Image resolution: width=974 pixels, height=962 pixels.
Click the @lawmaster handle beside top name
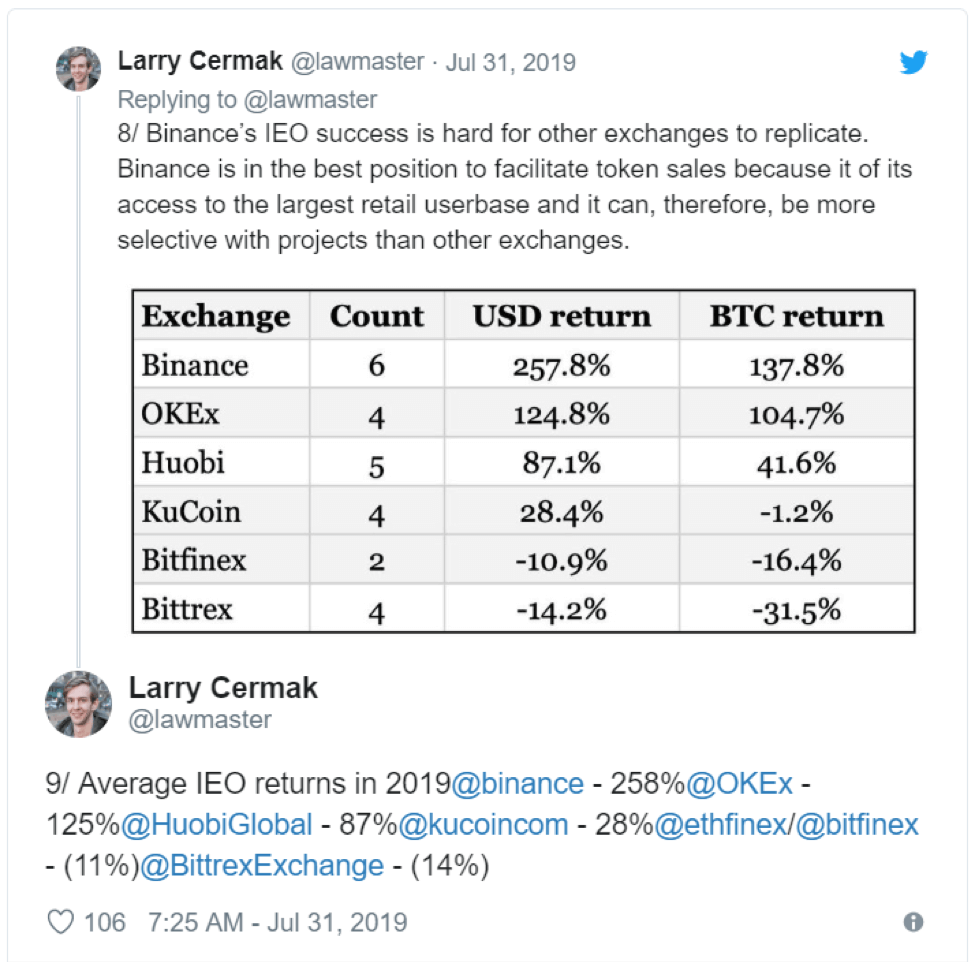point(358,61)
